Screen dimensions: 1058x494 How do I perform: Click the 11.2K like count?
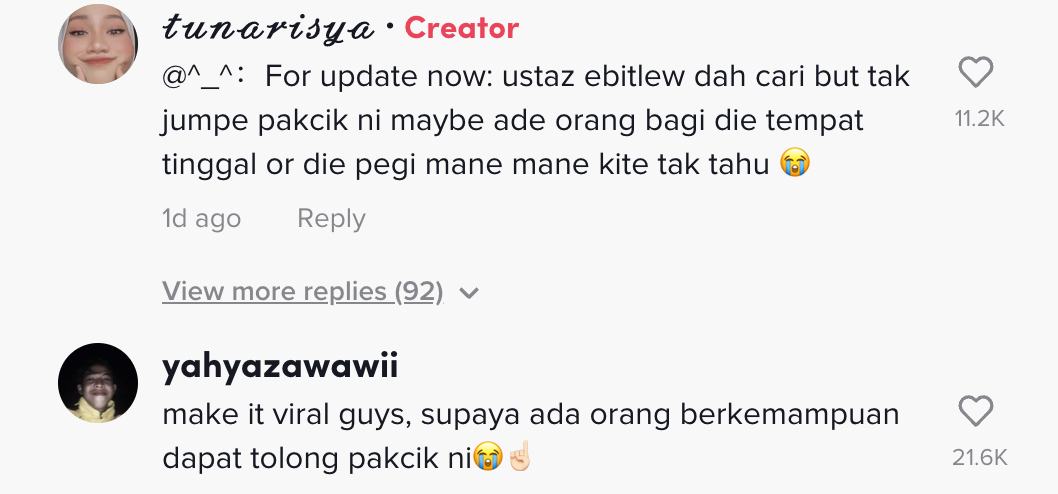point(979,119)
